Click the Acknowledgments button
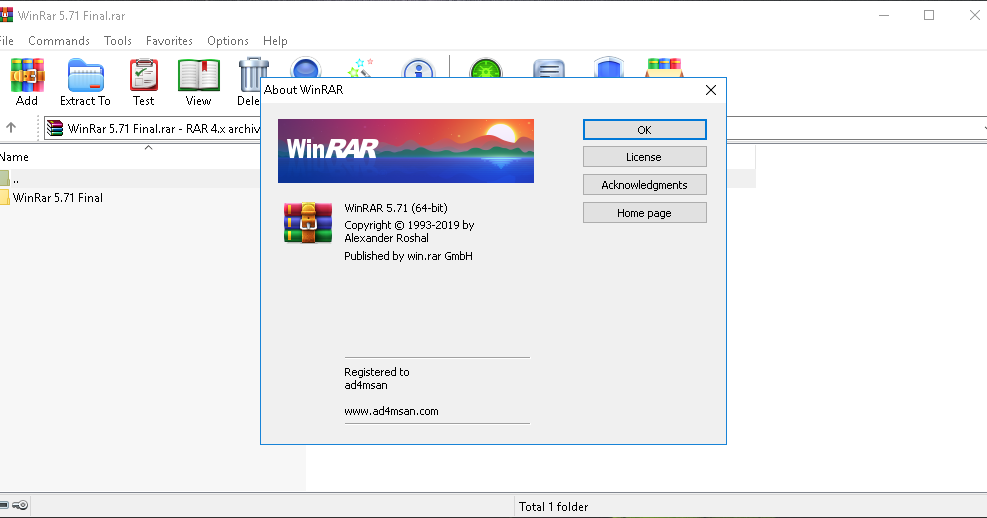The image size is (987, 518). [645, 184]
